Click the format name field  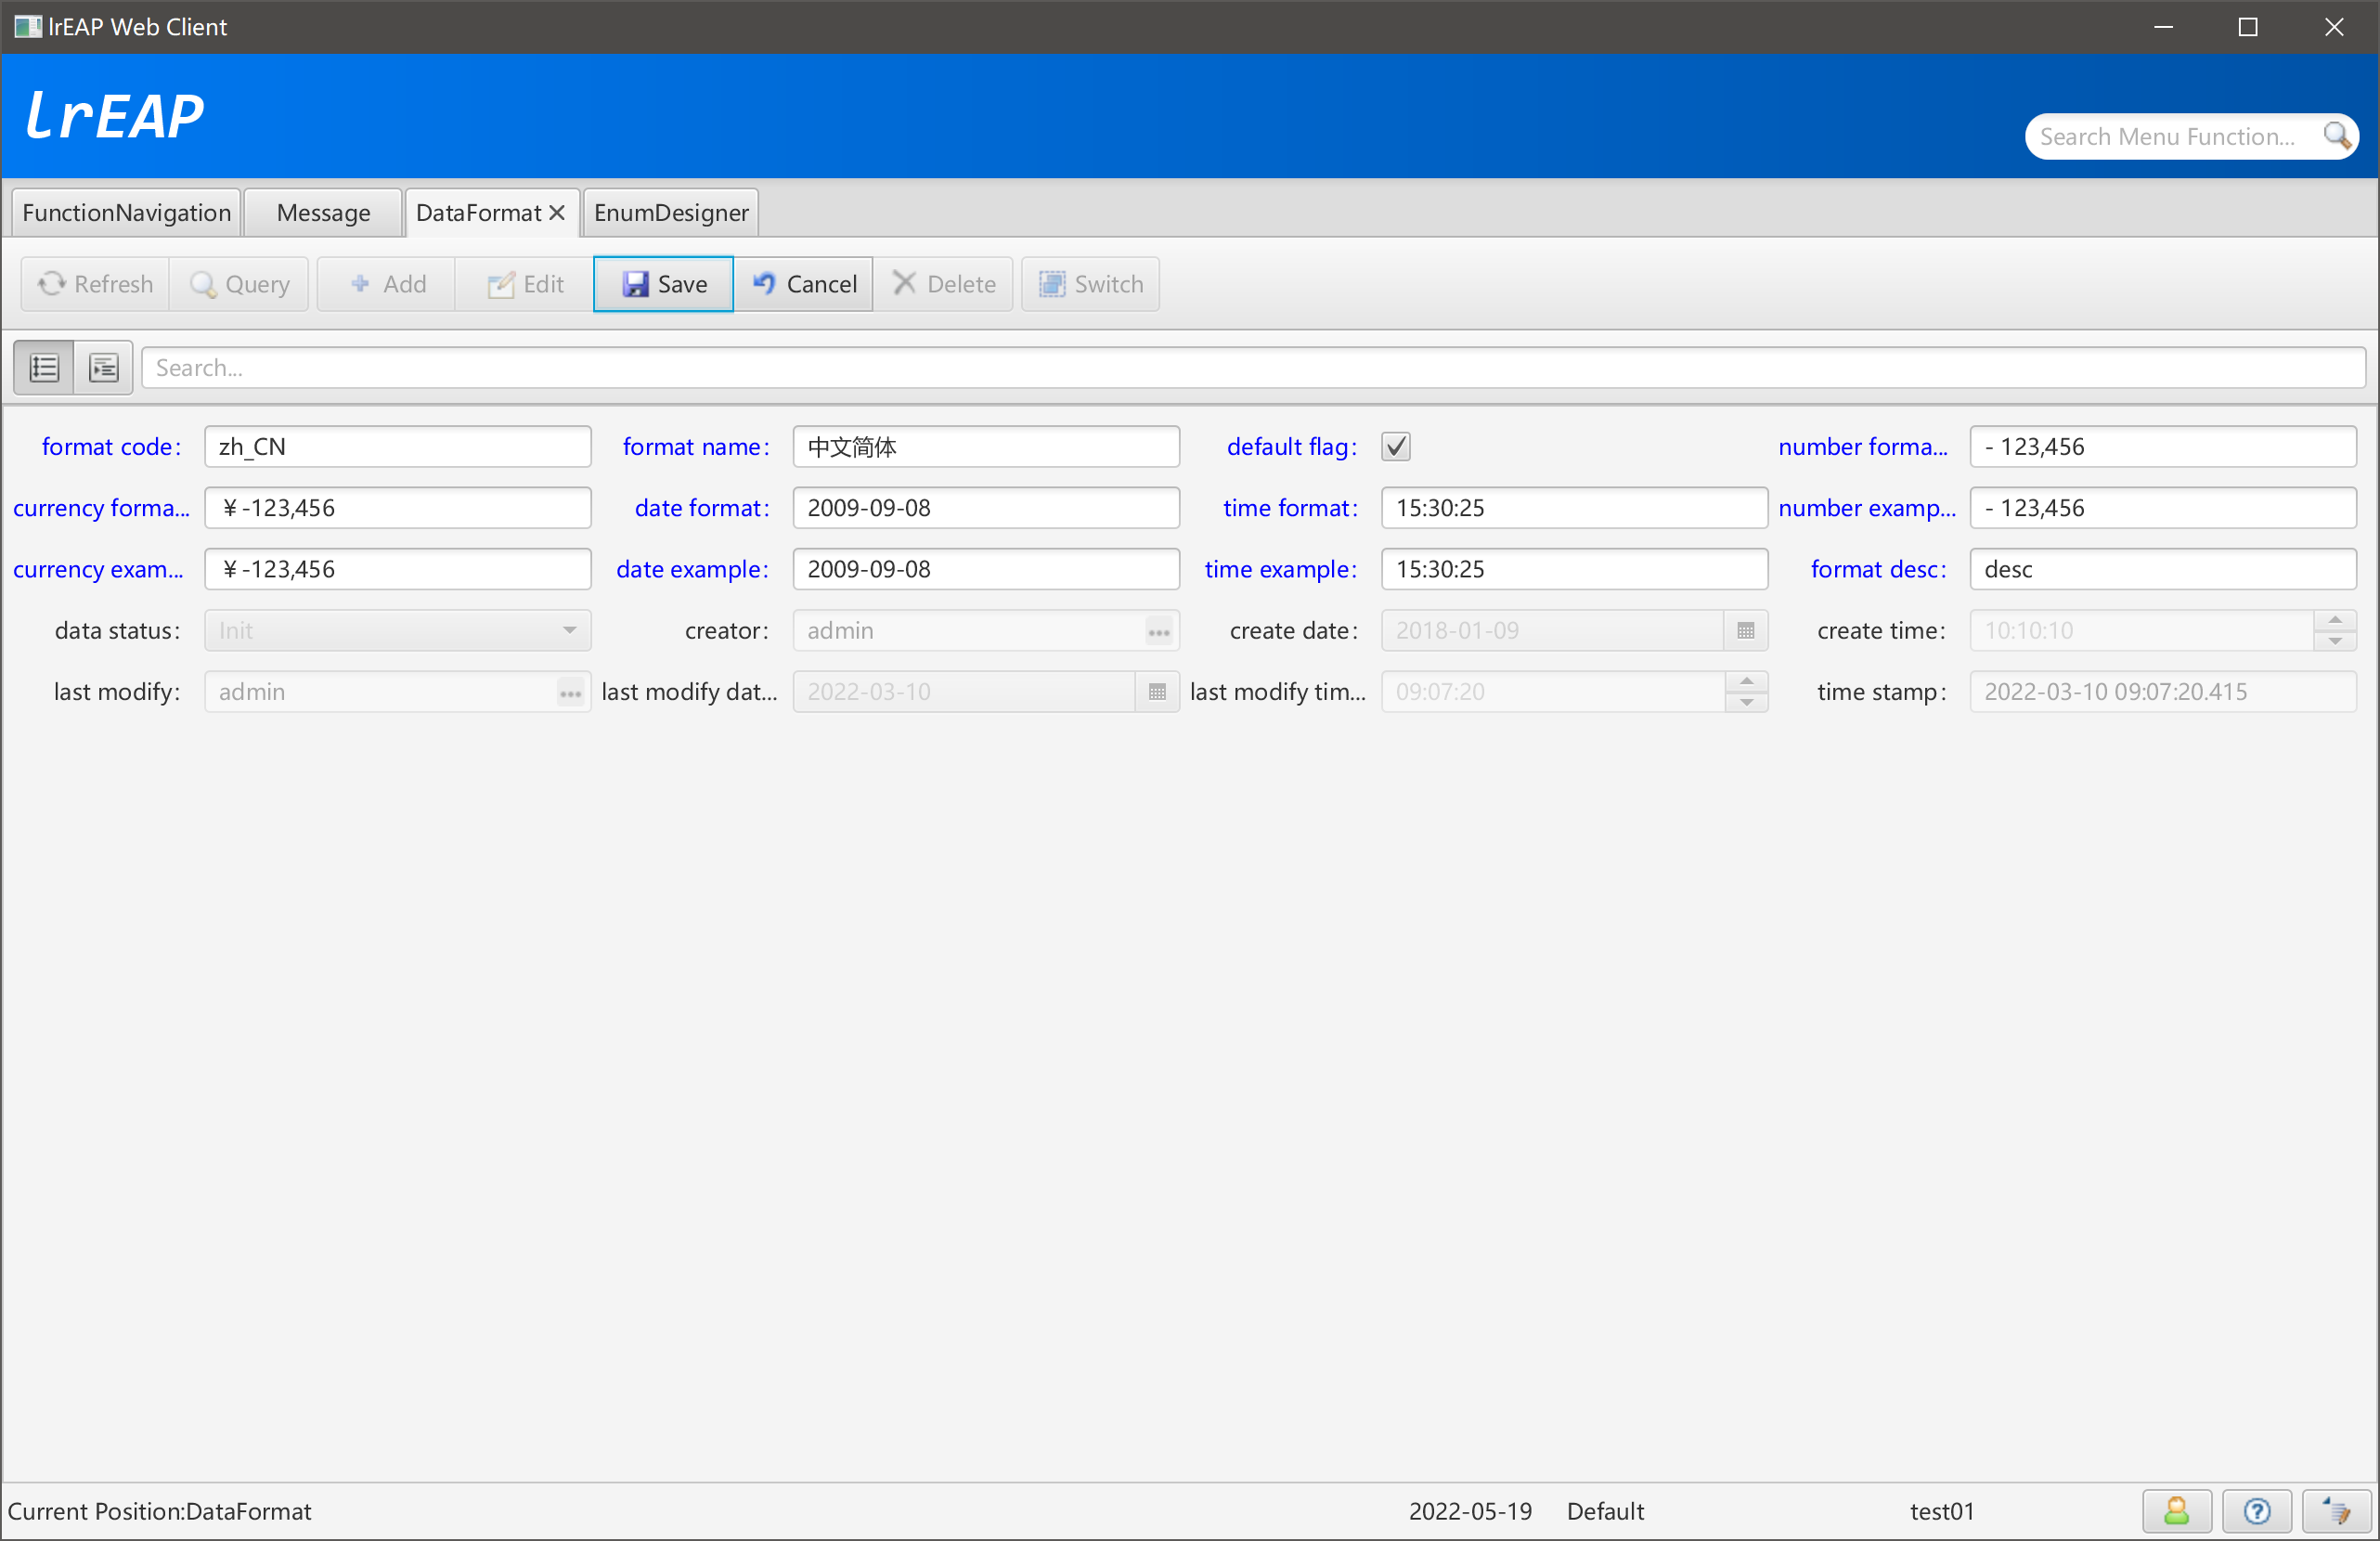(986, 447)
